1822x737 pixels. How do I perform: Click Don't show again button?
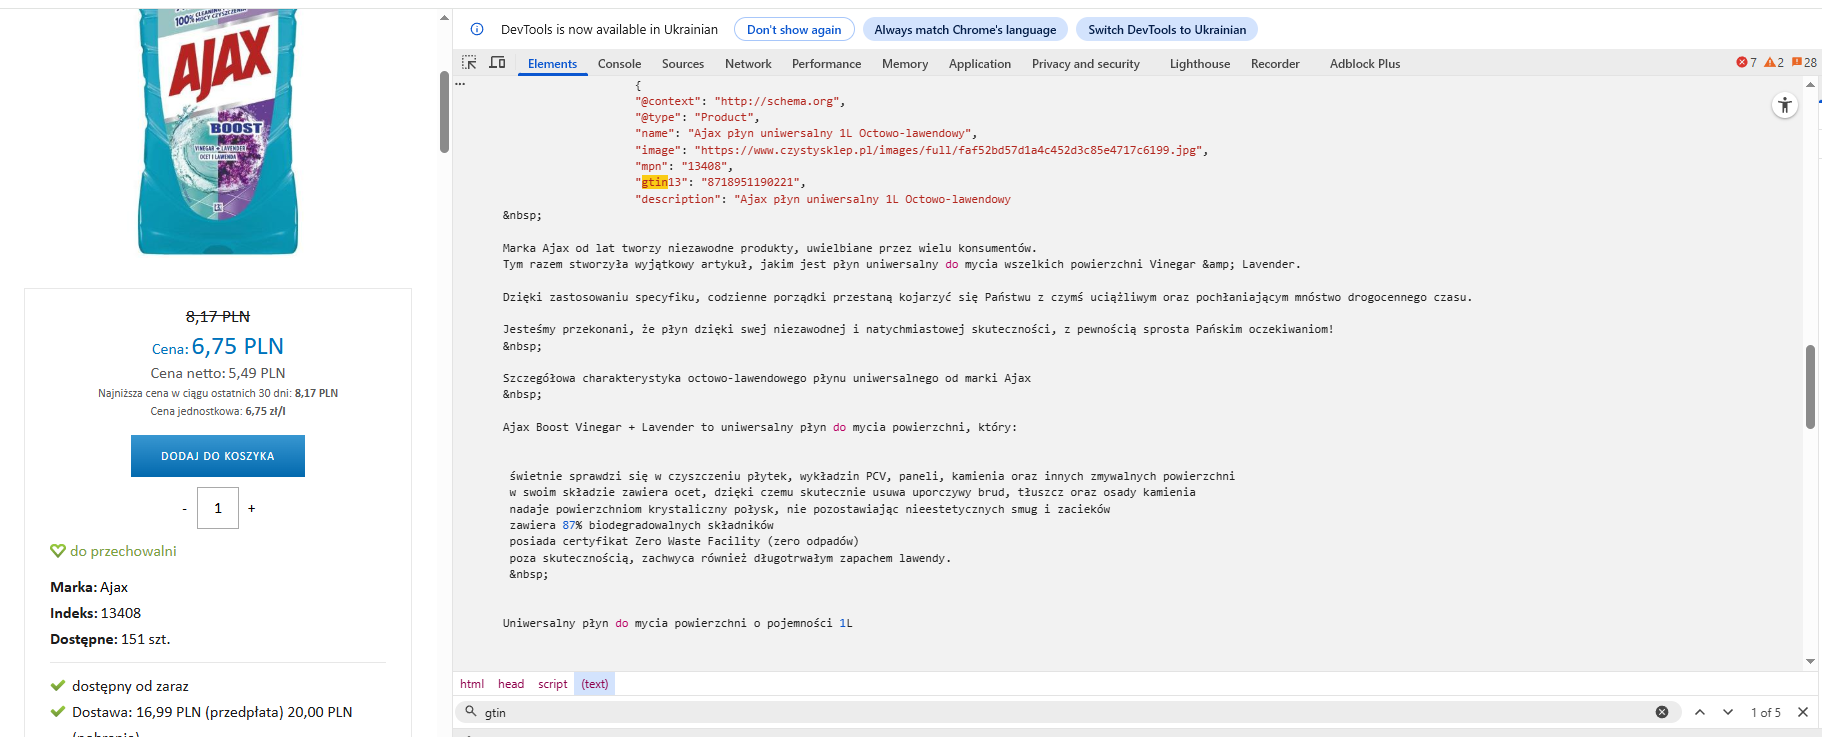pyautogui.click(x=794, y=30)
